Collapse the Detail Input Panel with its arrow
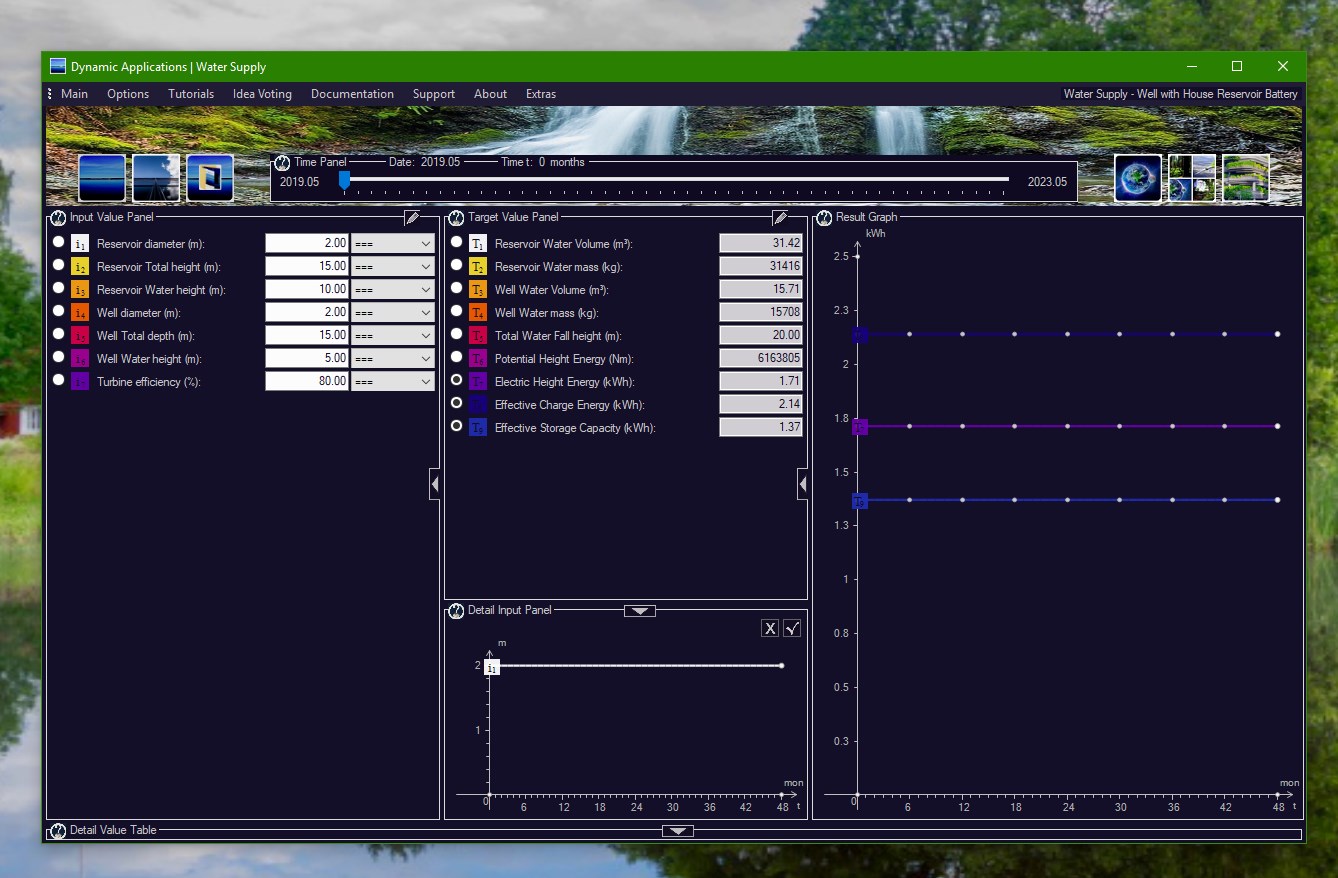 click(x=640, y=611)
